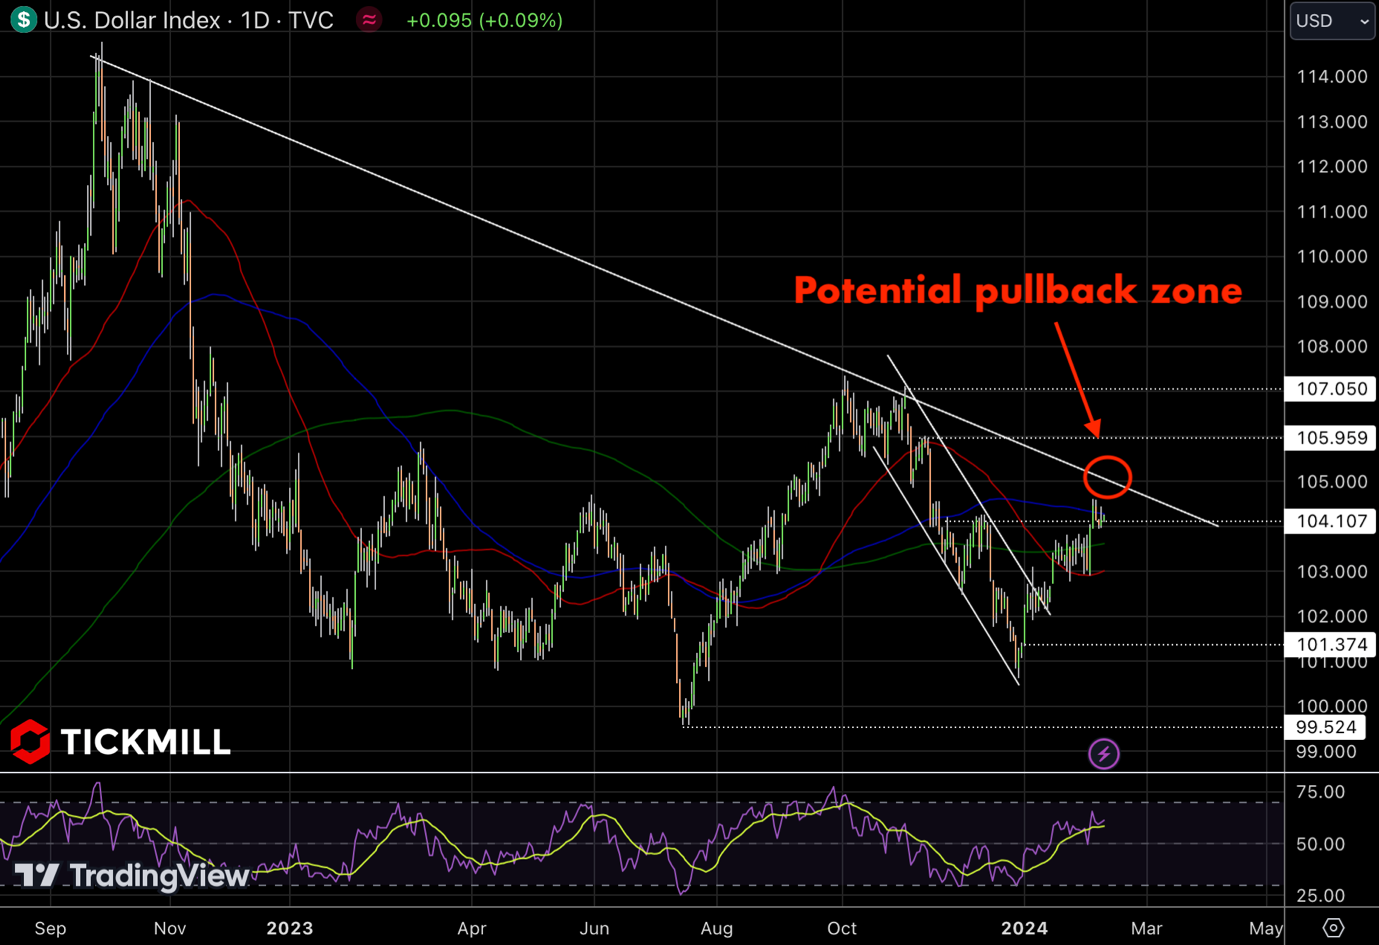
Task: Click the 75.00 RSI axis value
Action: pyautogui.click(x=1320, y=792)
